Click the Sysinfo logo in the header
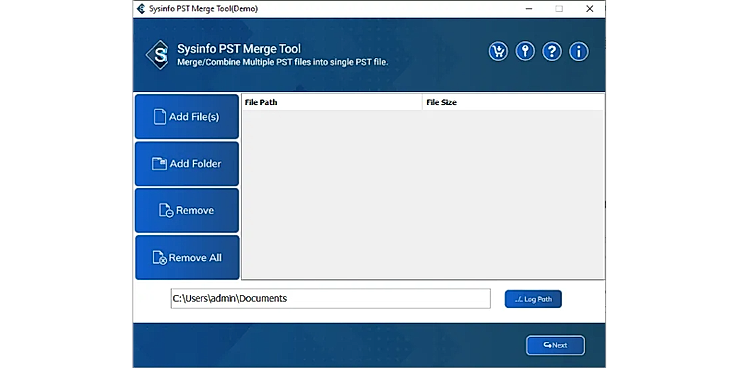 coord(159,55)
